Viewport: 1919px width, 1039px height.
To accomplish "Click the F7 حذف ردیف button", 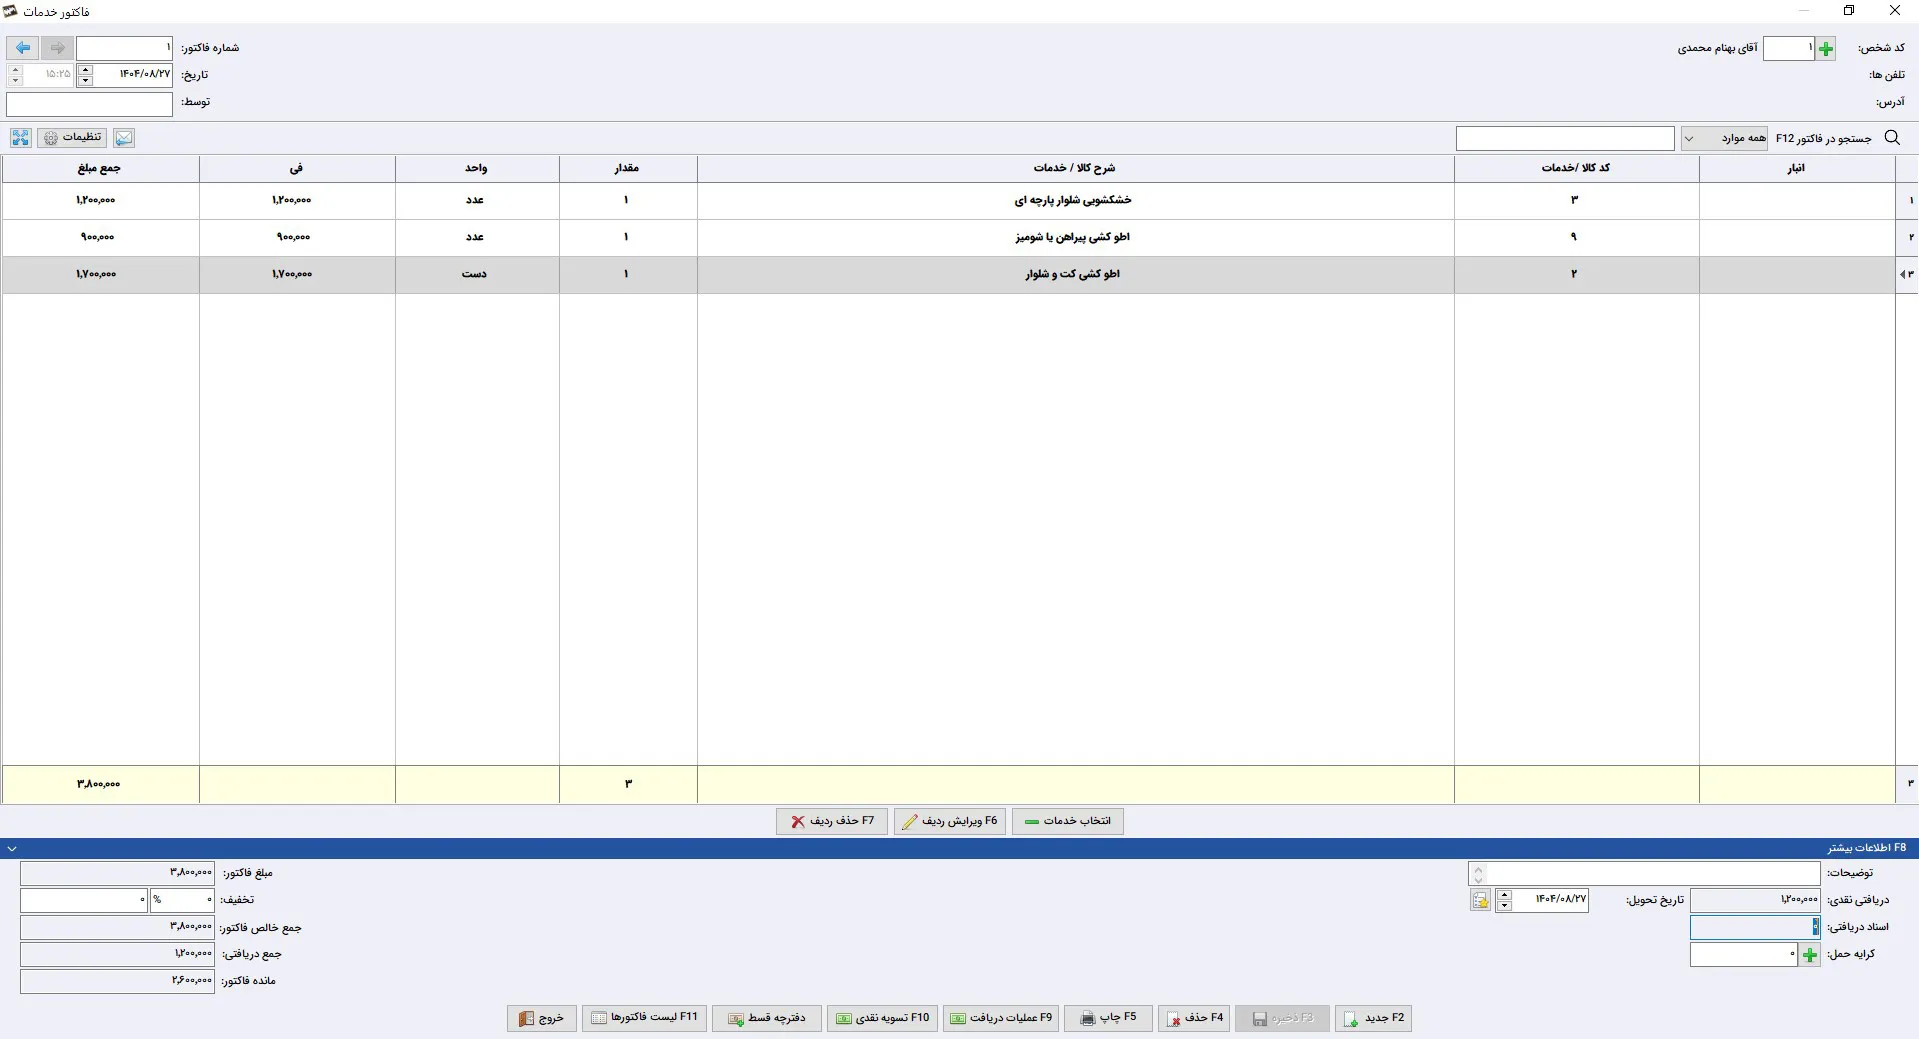I will pos(832,821).
